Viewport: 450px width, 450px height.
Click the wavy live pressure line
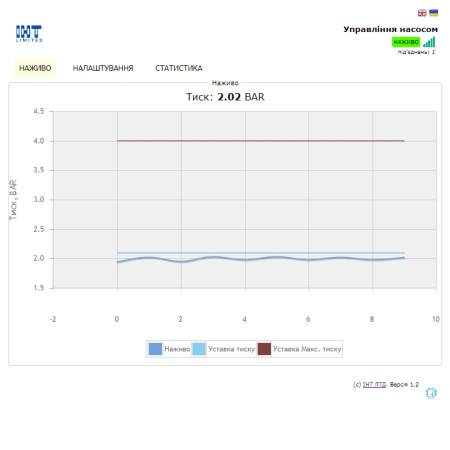pyautogui.click(x=261, y=258)
